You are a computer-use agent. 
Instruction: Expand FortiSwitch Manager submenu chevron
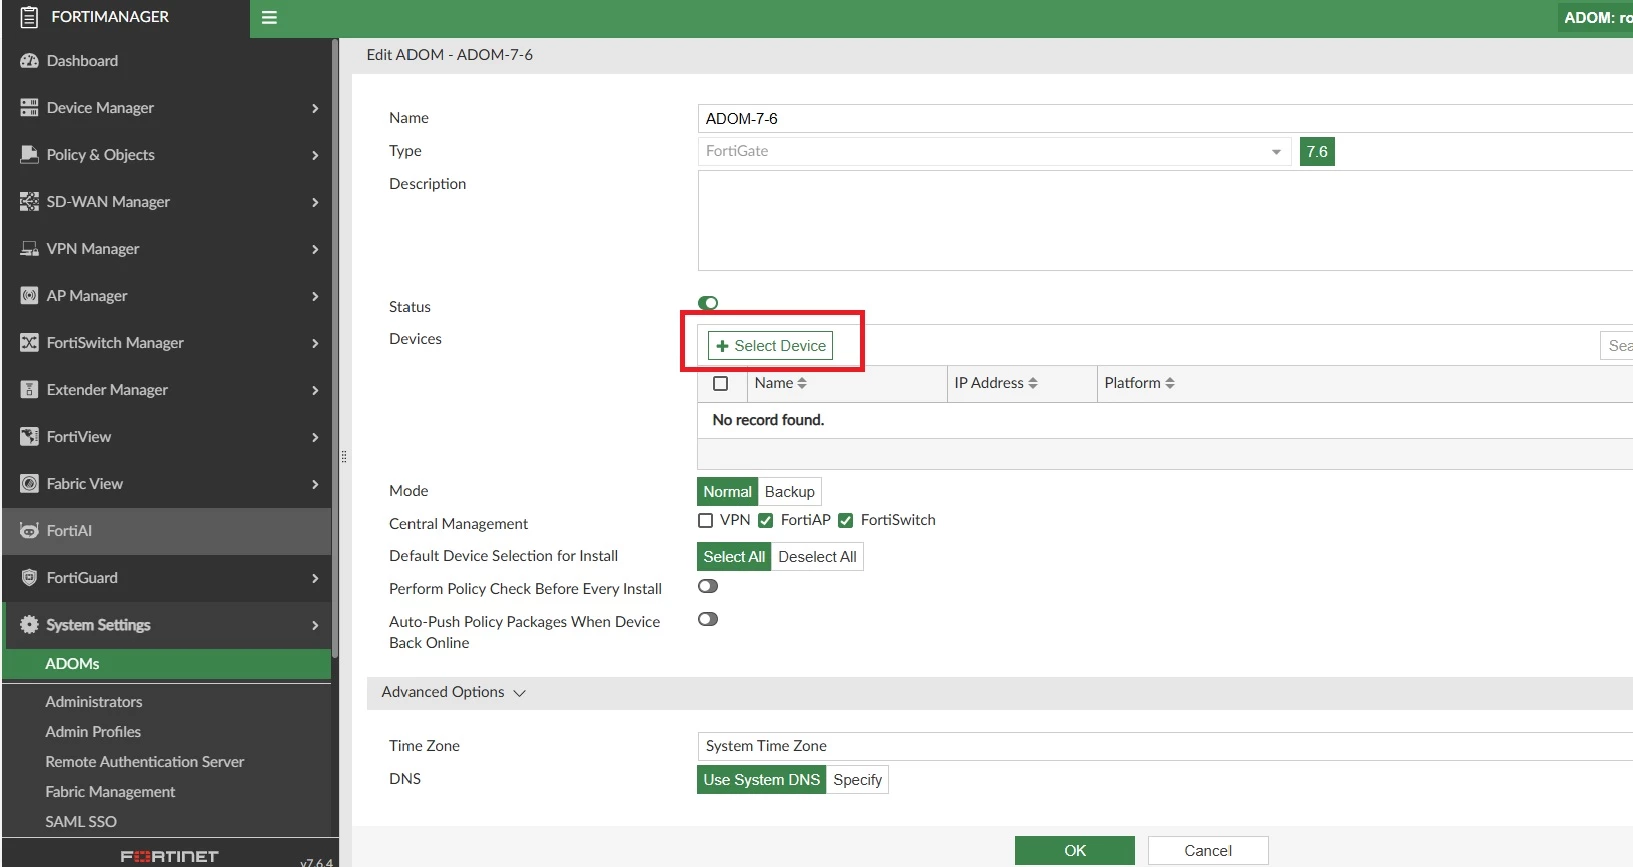point(315,343)
